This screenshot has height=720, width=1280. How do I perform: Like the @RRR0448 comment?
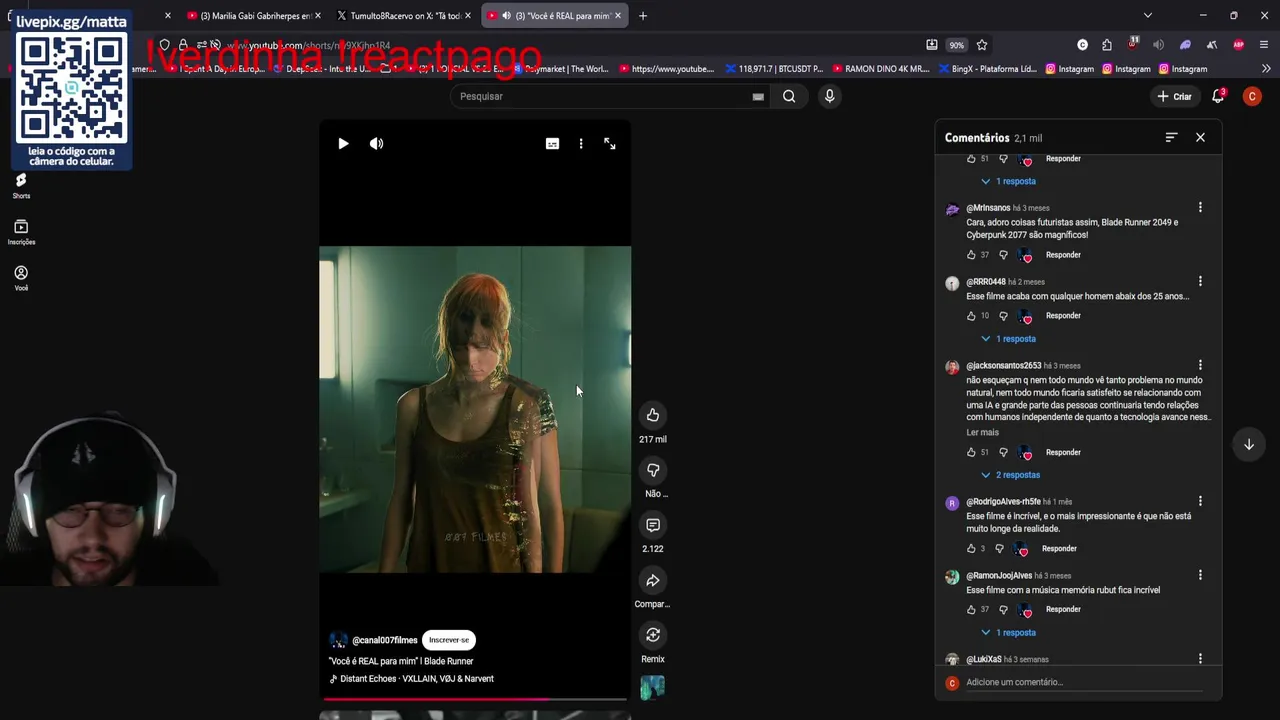click(x=971, y=316)
